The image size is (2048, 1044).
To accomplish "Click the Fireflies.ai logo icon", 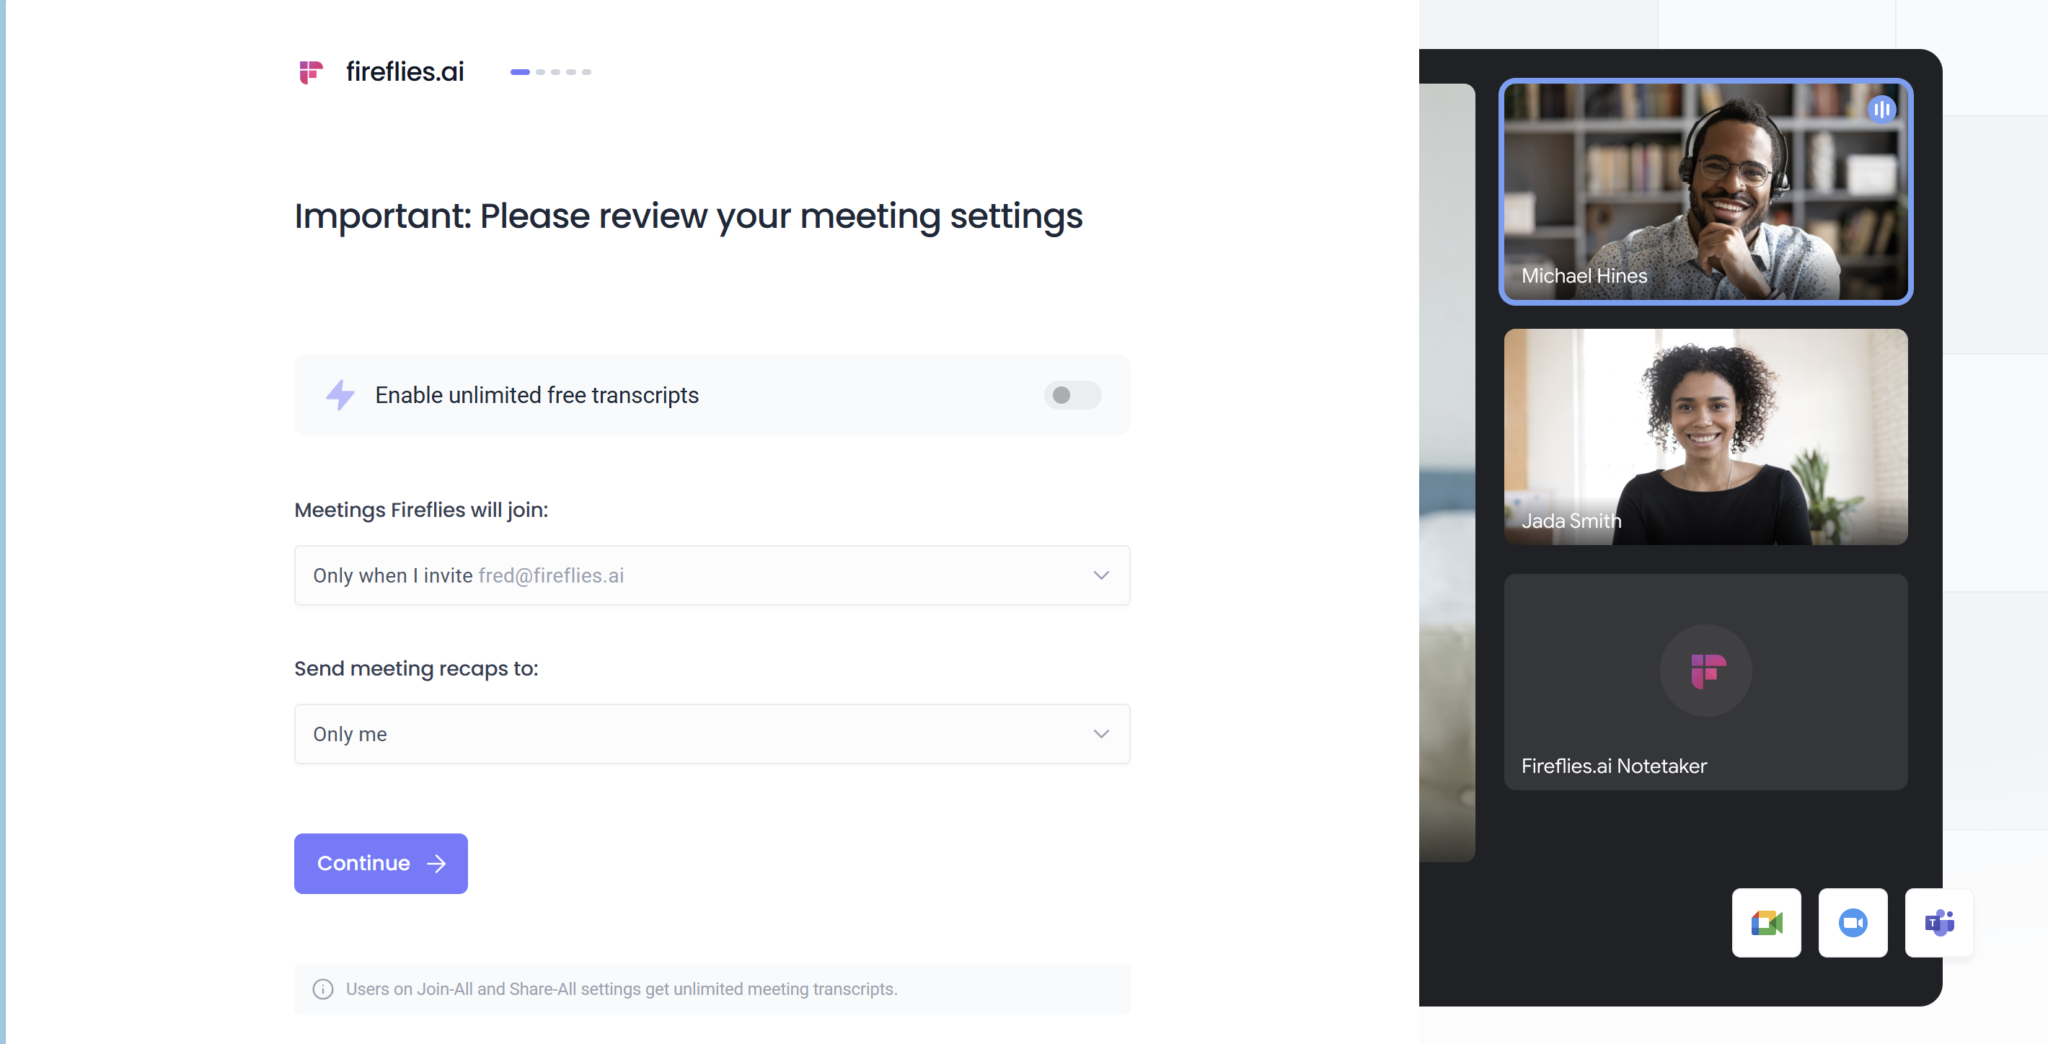I will point(311,72).
